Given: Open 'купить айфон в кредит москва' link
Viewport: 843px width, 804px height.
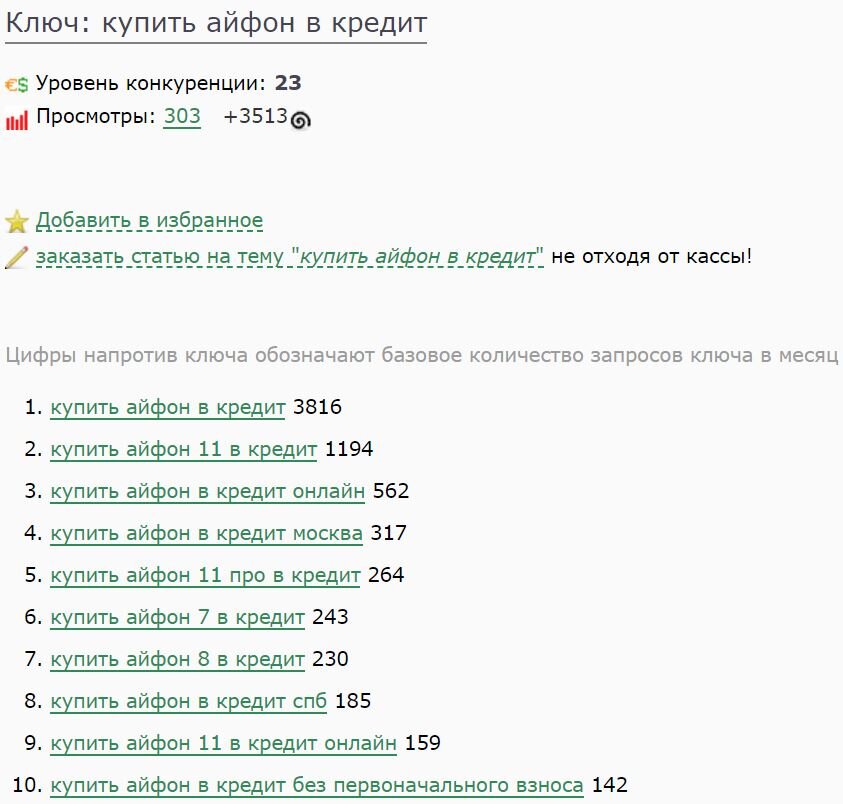Looking at the screenshot, I should pyautogui.click(x=206, y=533).
